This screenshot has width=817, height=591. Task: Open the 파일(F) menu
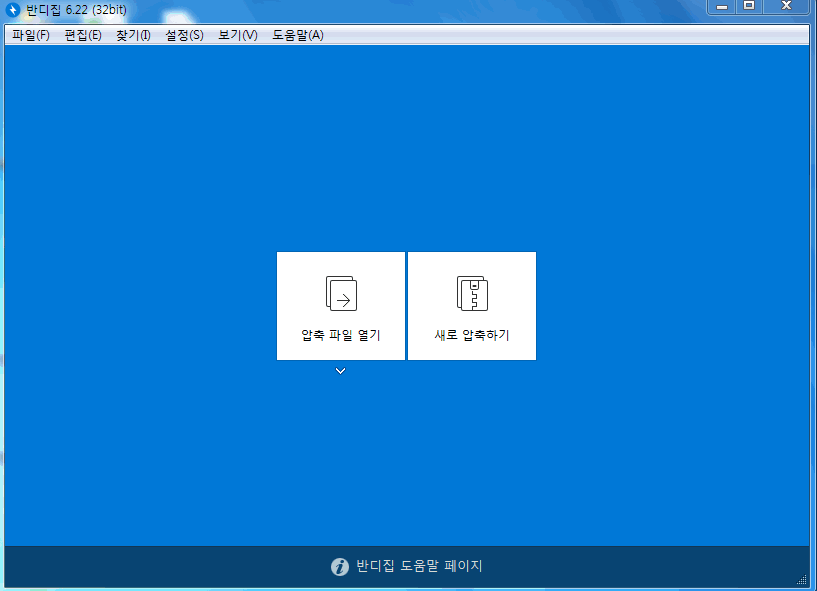pyautogui.click(x=31, y=35)
